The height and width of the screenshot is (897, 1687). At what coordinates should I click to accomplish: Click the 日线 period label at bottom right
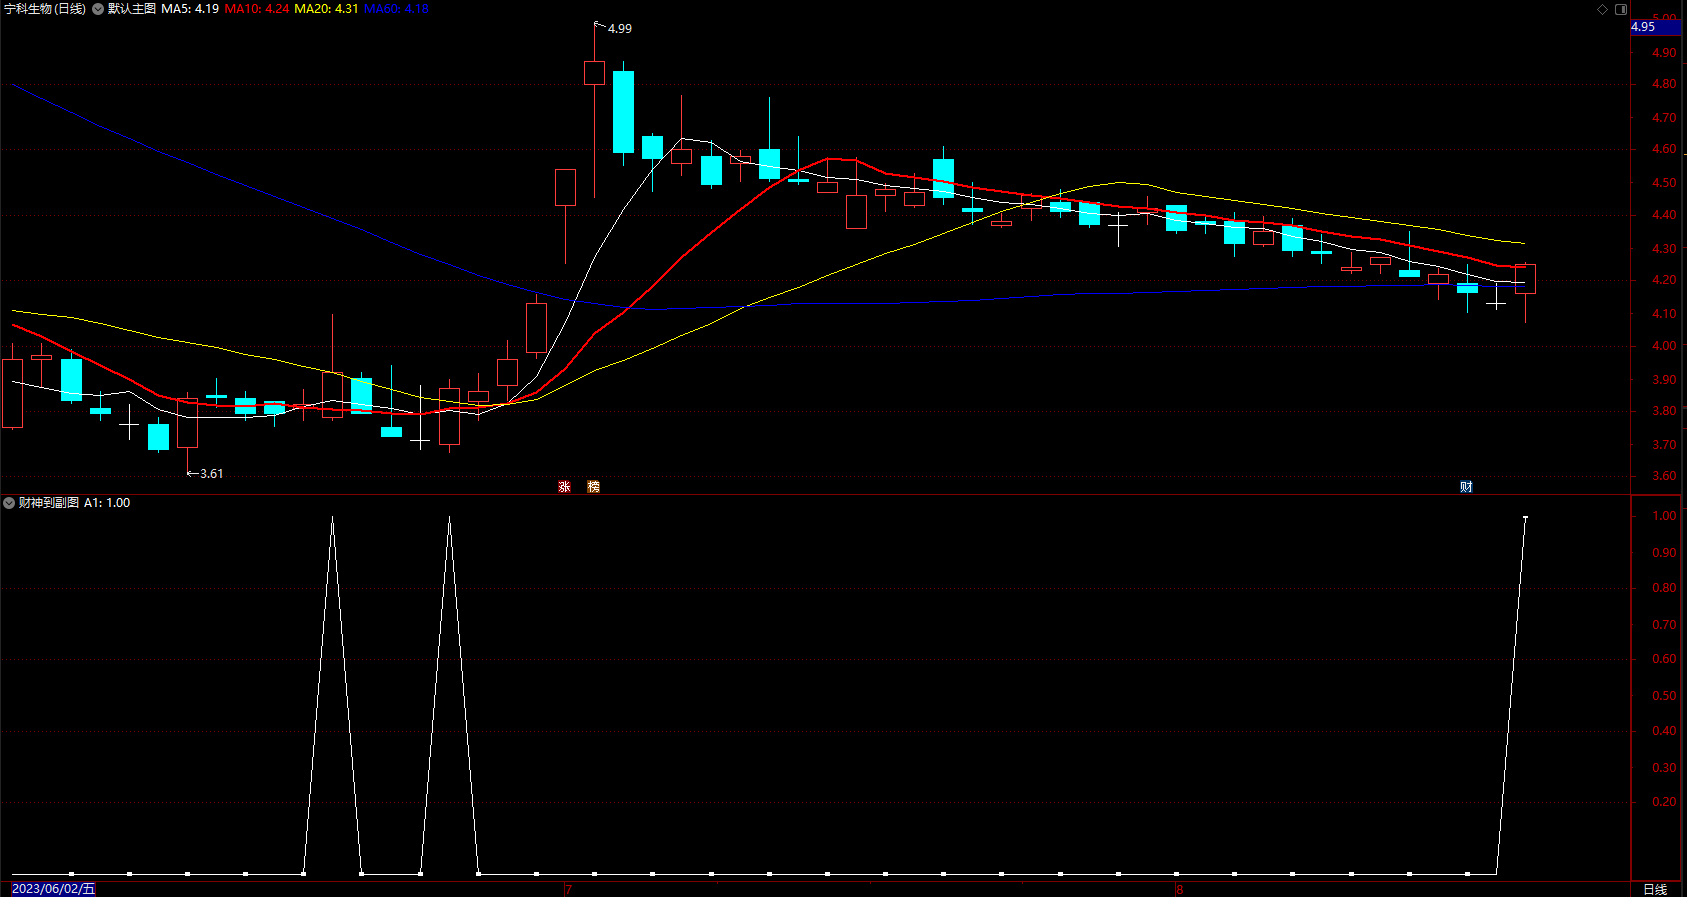click(x=1656, y=889)
